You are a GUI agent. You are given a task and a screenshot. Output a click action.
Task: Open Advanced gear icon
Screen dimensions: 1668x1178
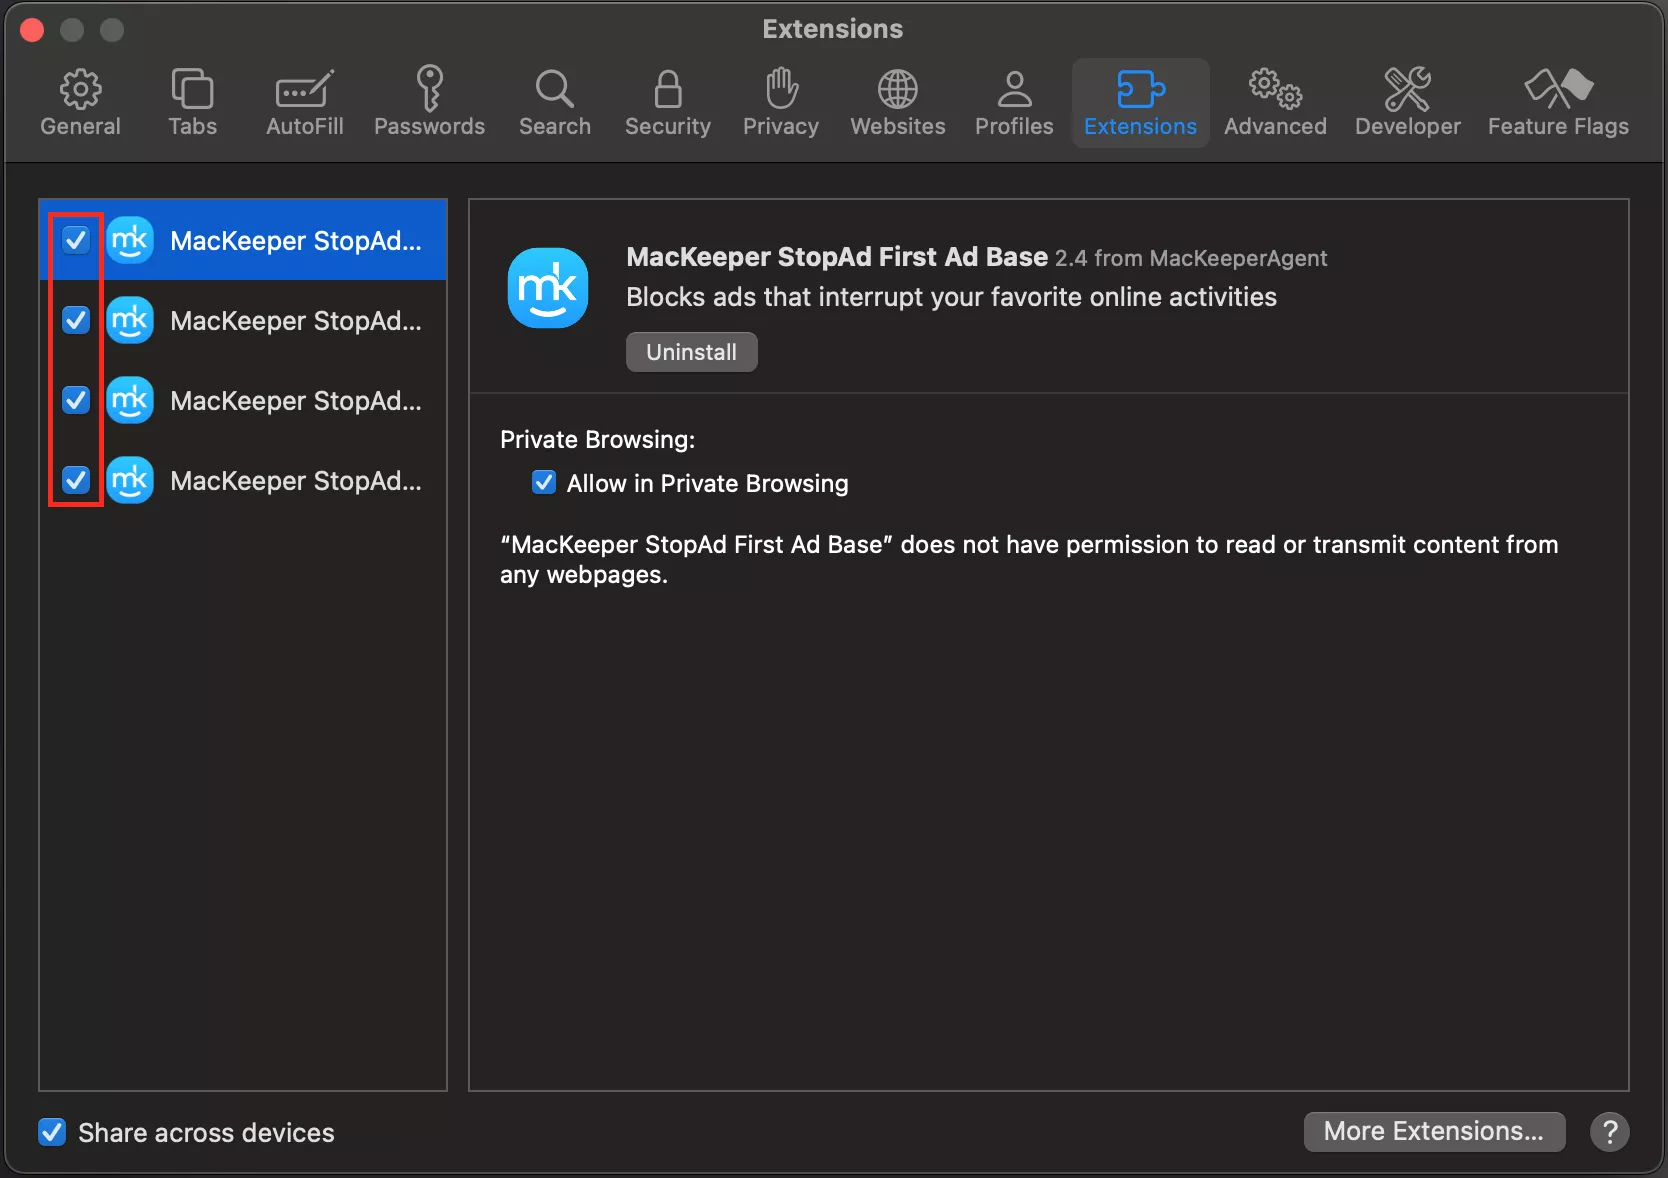1274,101
